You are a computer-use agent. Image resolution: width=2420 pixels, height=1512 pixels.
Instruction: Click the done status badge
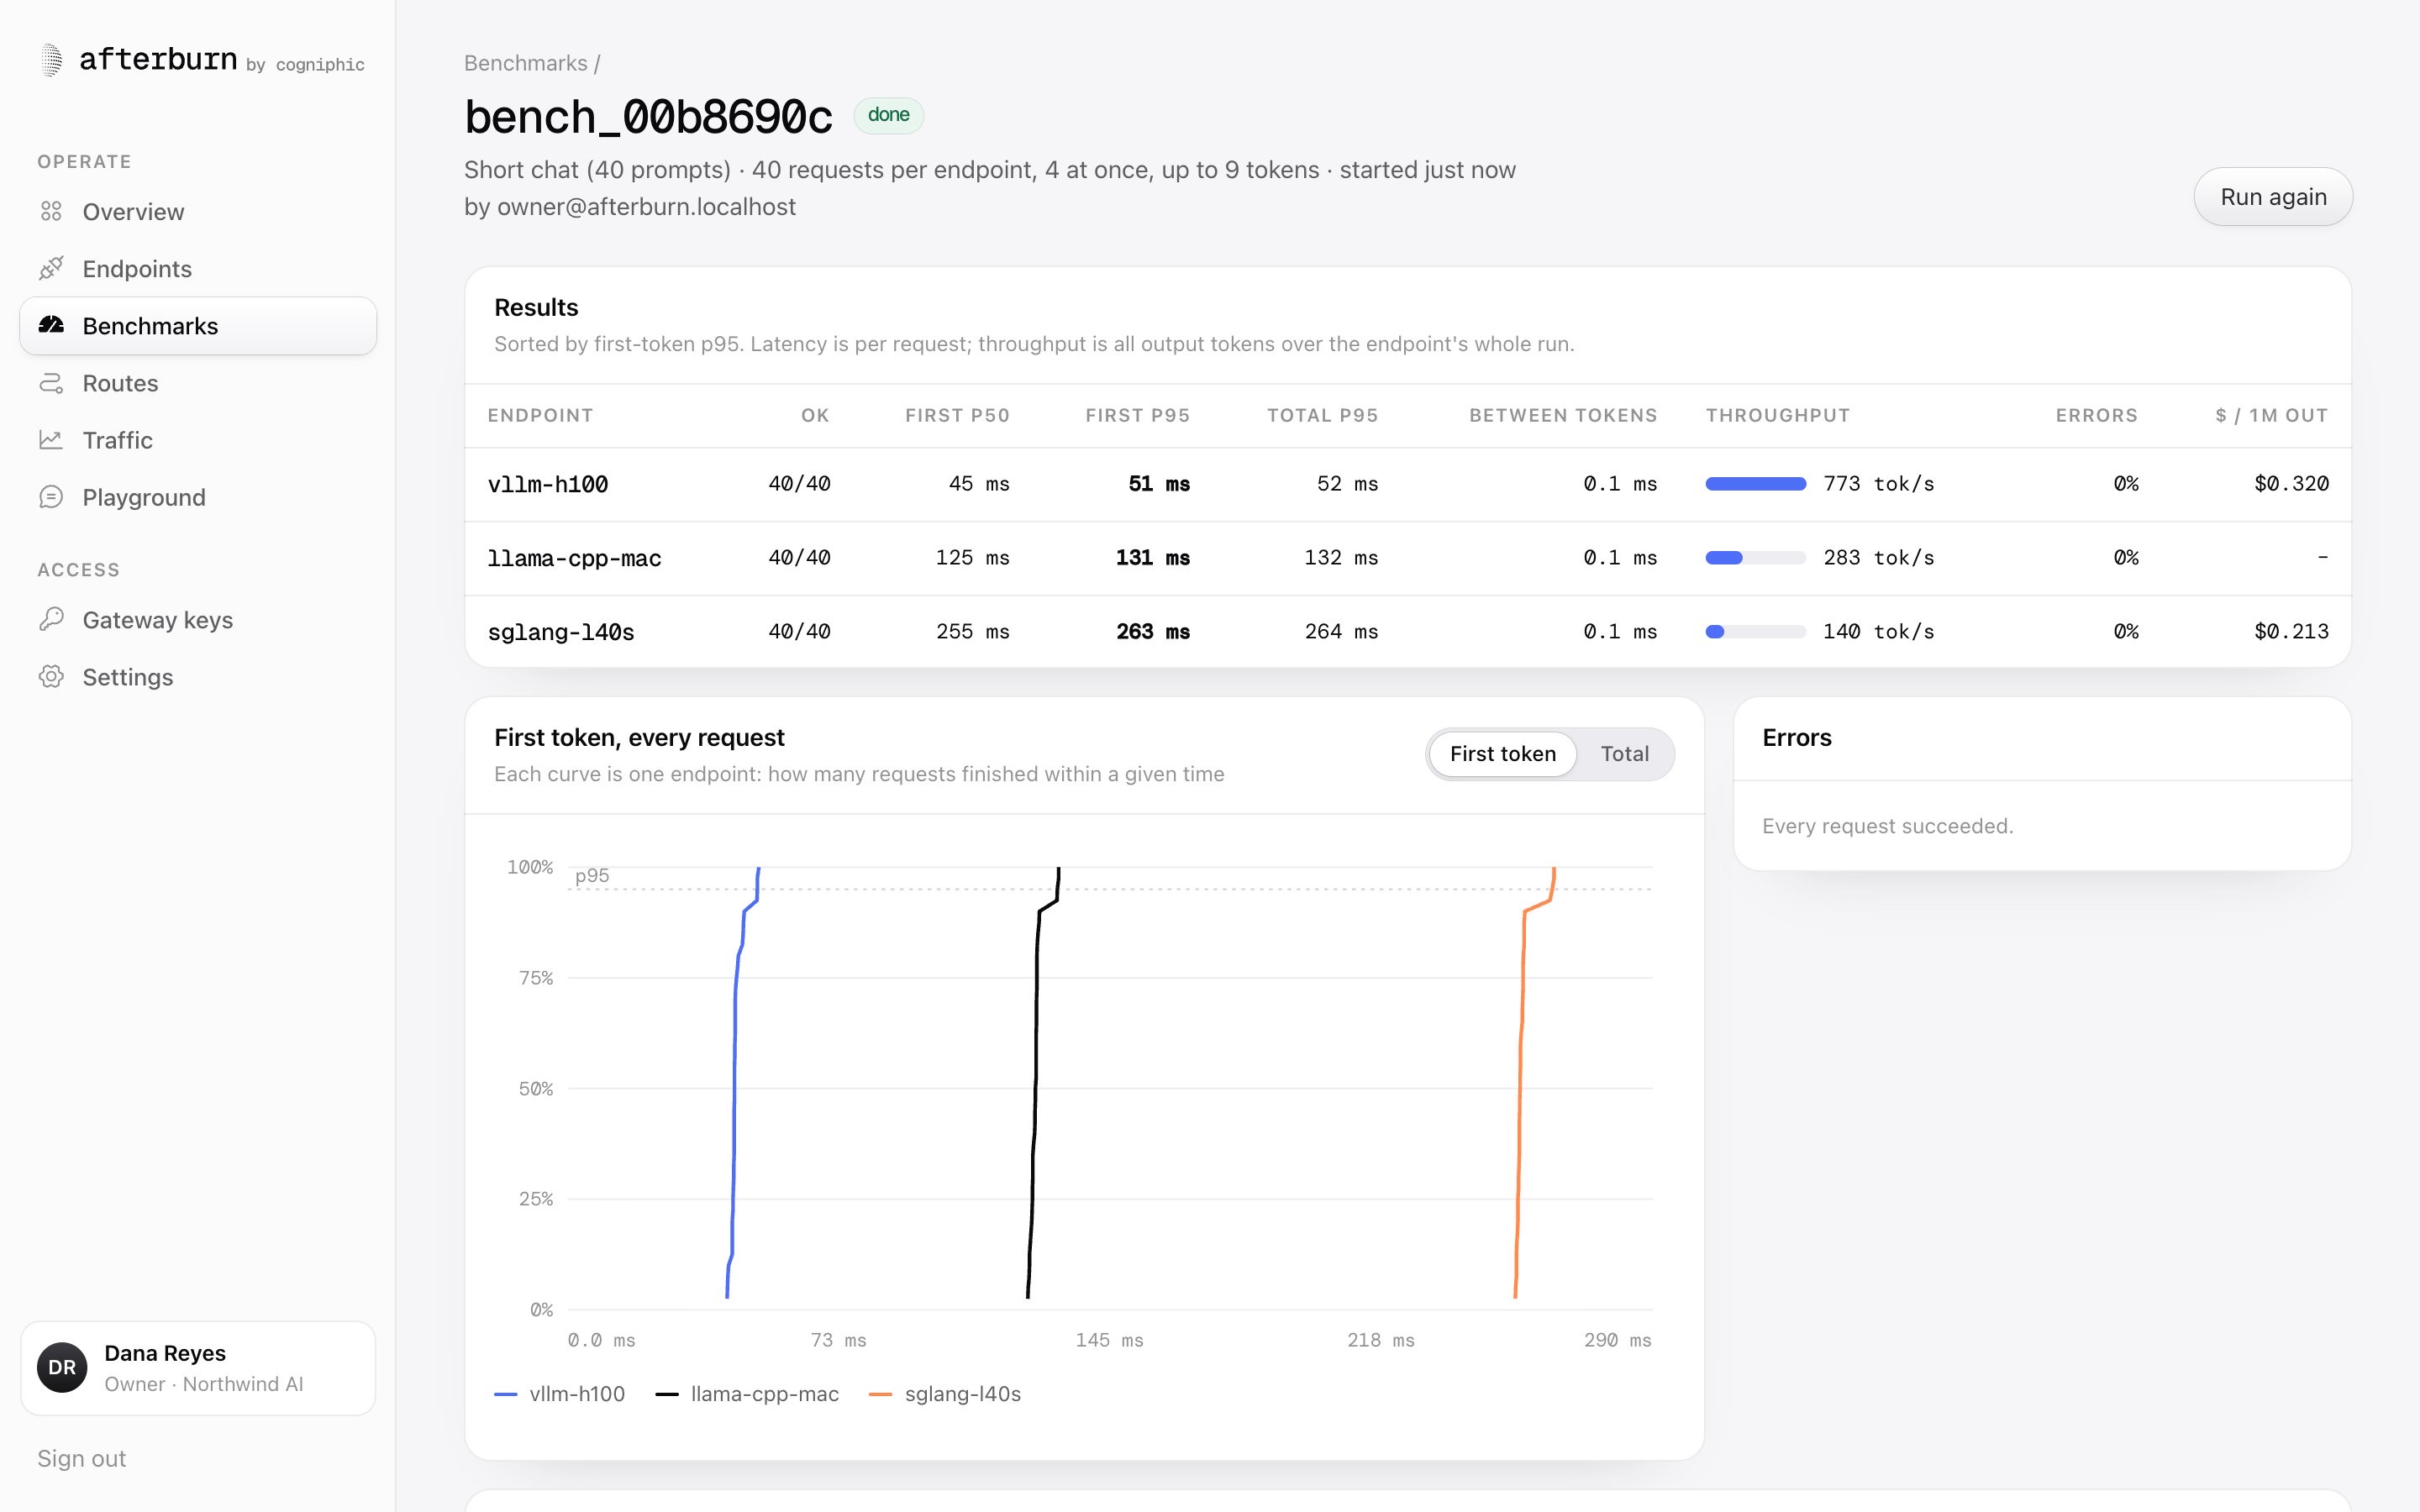888,115
